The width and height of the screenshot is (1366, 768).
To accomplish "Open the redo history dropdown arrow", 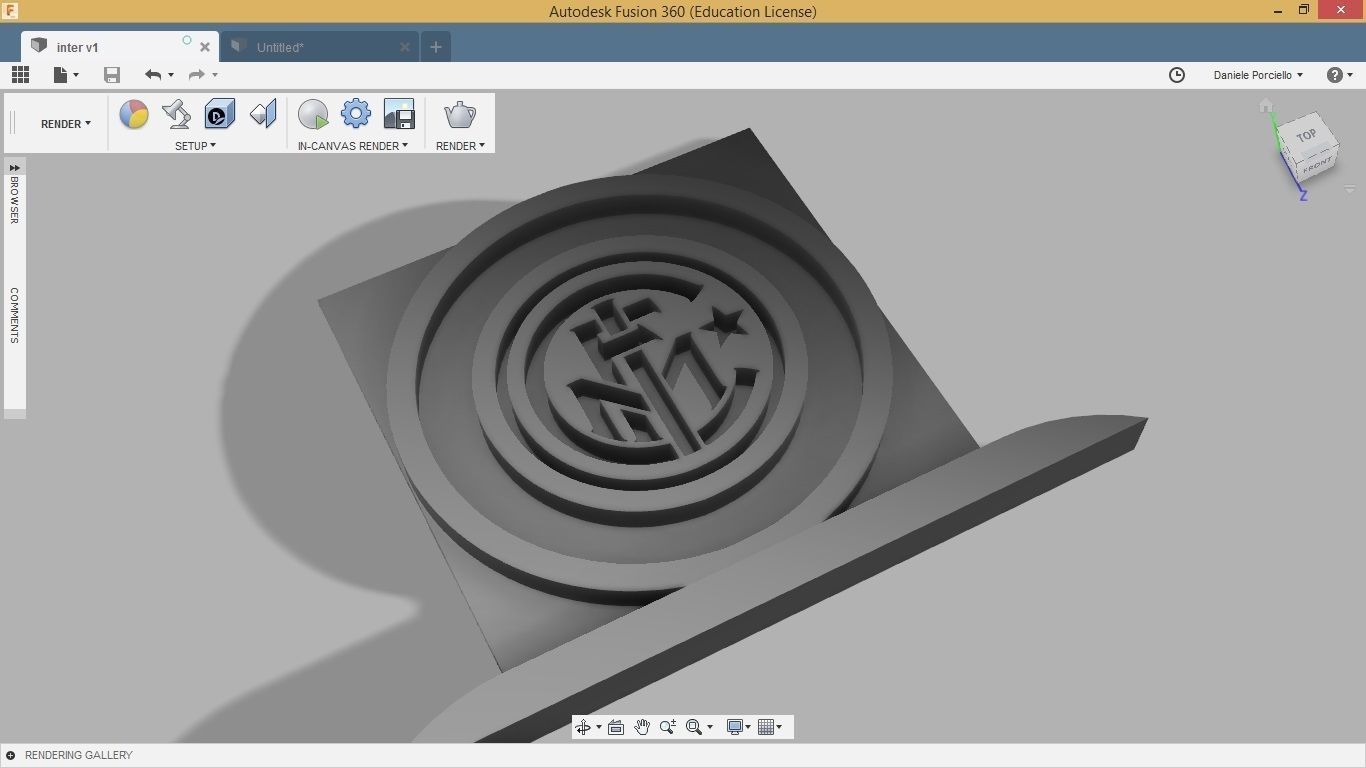I will pyautogui.click(x=215, y=75).
